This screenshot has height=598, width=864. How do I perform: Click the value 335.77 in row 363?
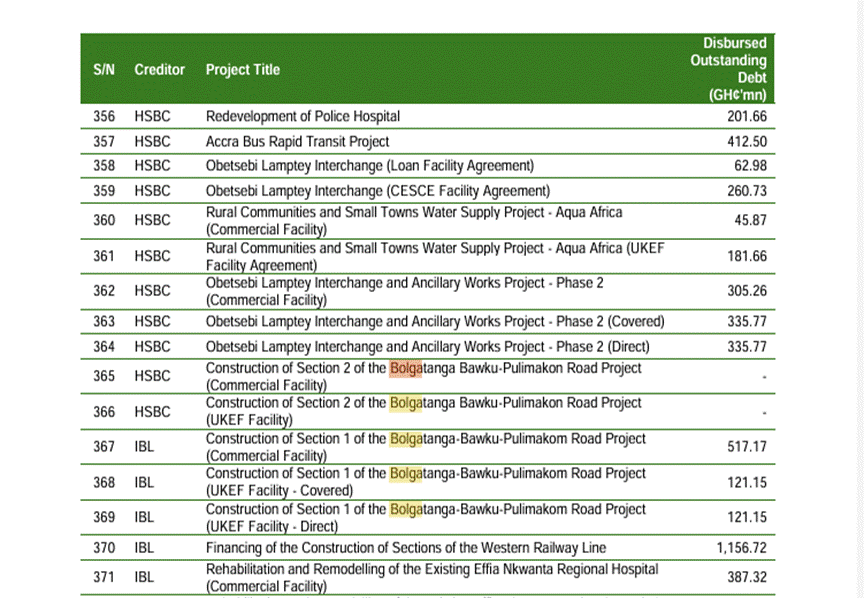coord(747,321)
